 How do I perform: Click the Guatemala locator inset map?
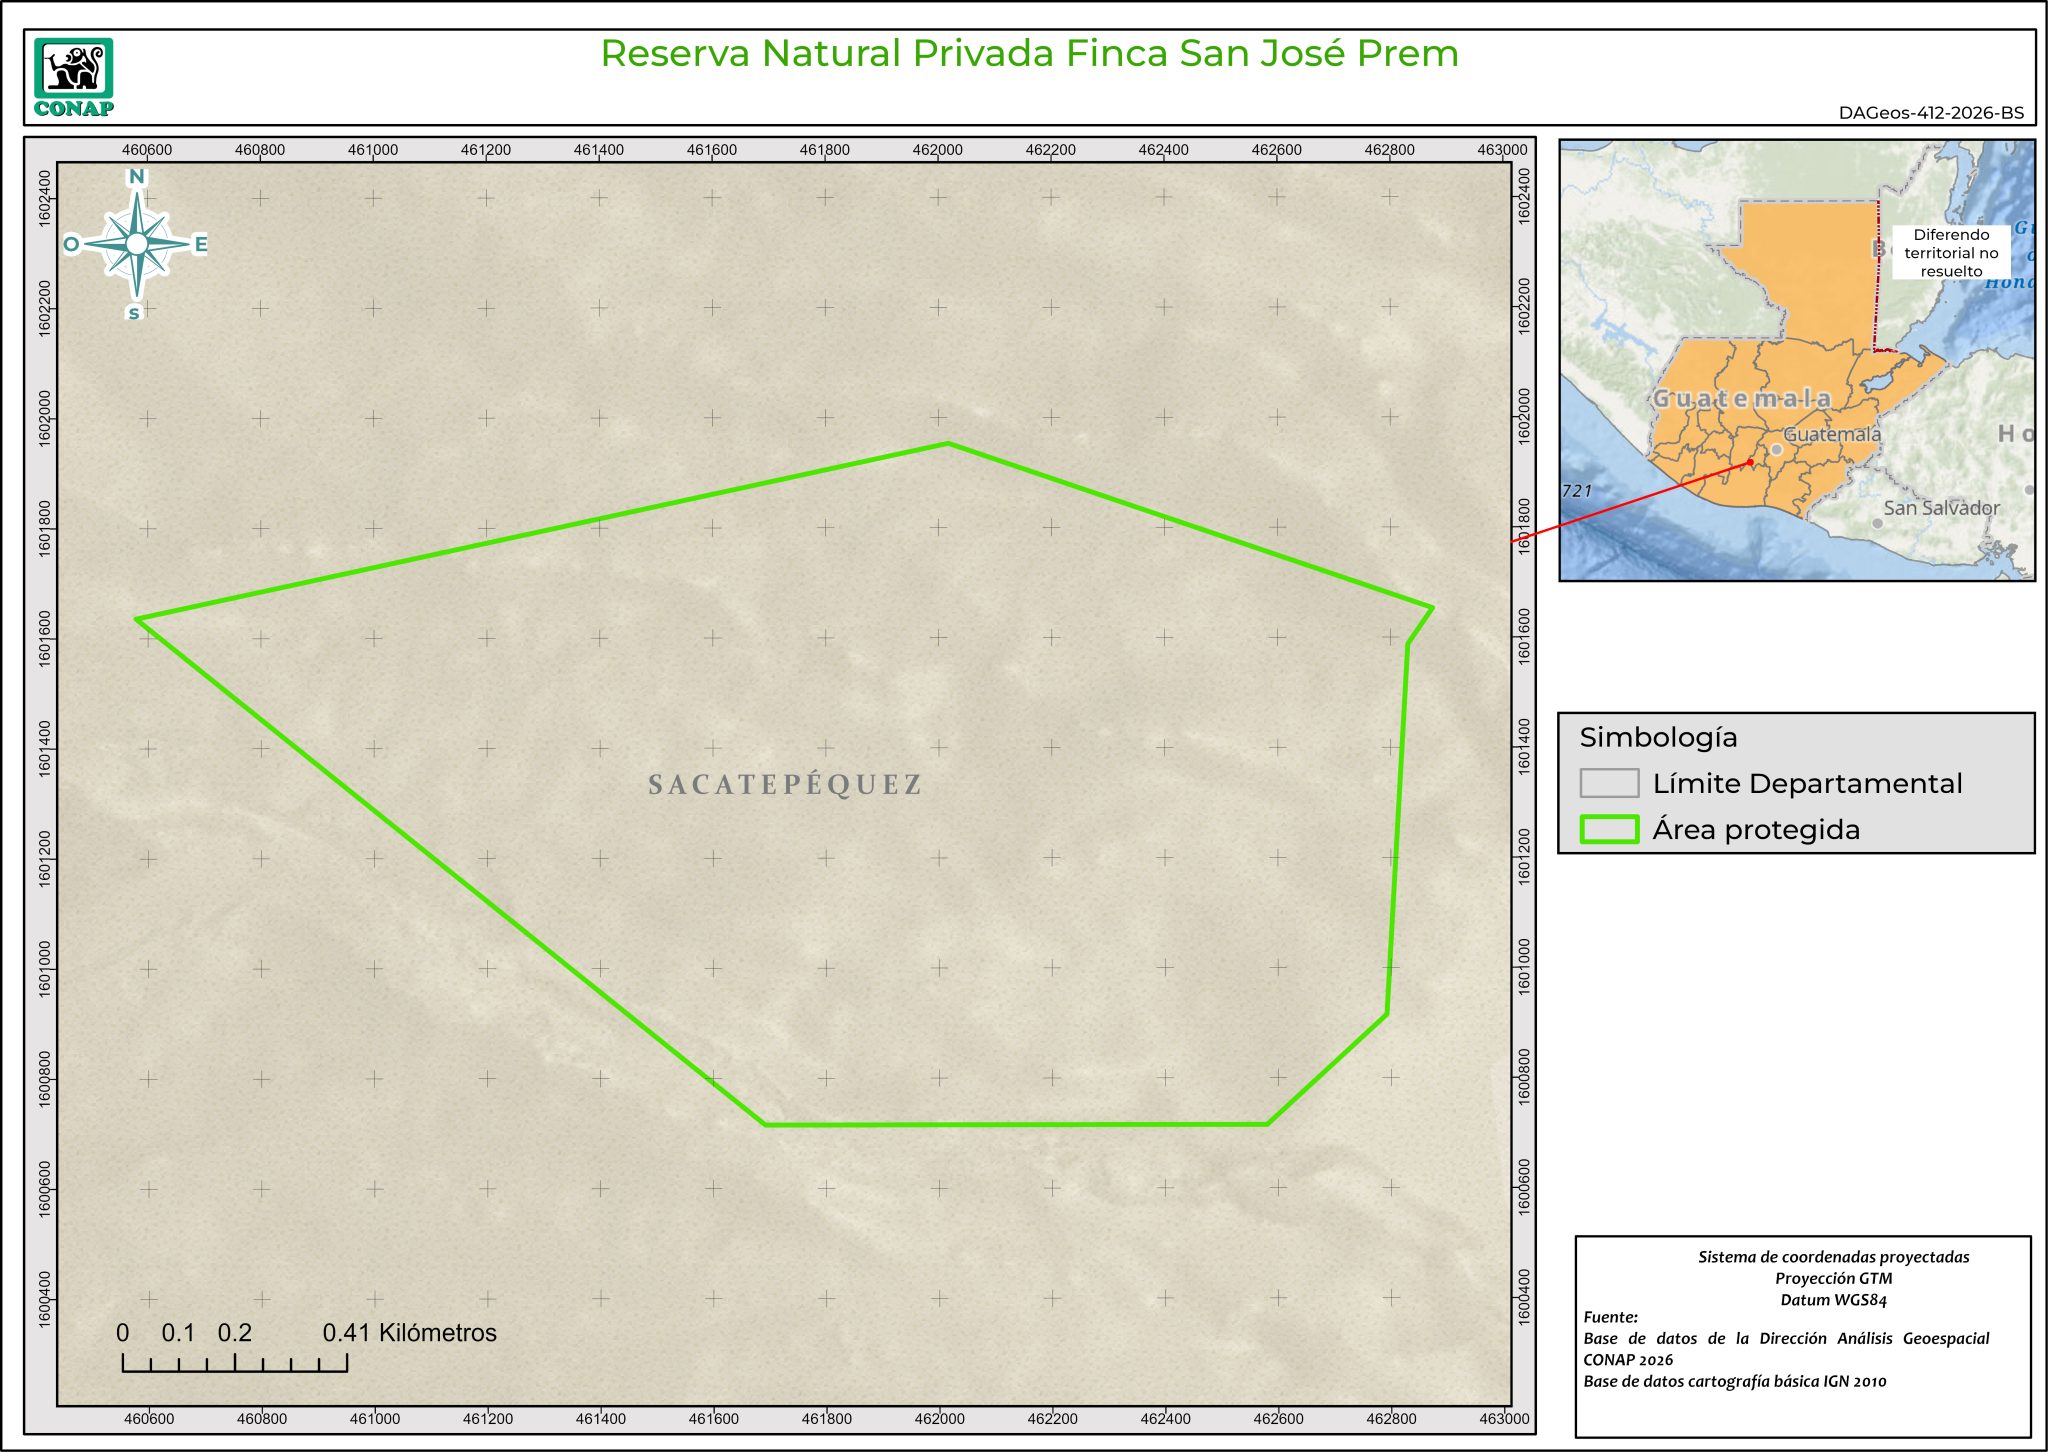[1796, 360]
